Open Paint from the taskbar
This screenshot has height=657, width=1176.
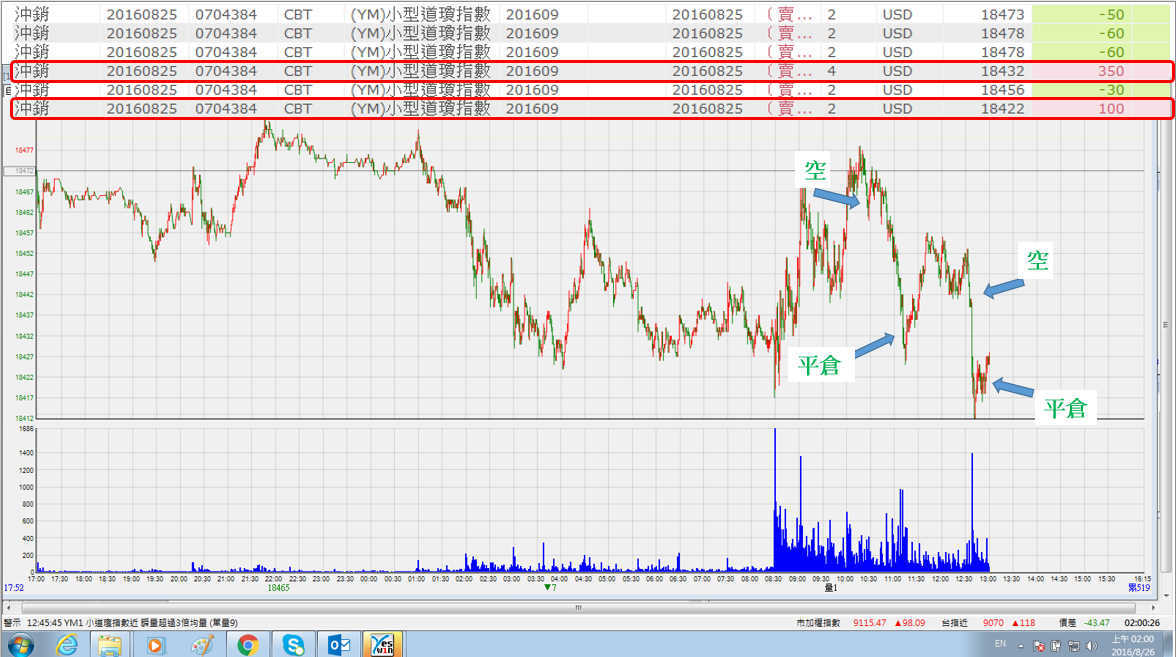pyautogui.click(x=201, y=645)
